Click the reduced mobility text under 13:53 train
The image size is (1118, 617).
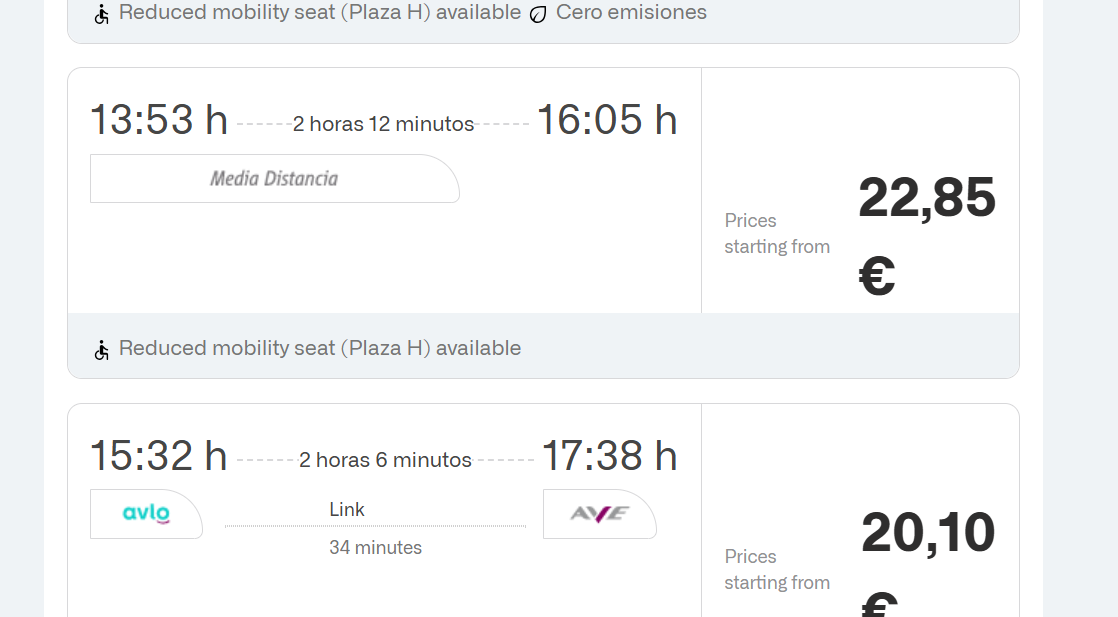320,348
